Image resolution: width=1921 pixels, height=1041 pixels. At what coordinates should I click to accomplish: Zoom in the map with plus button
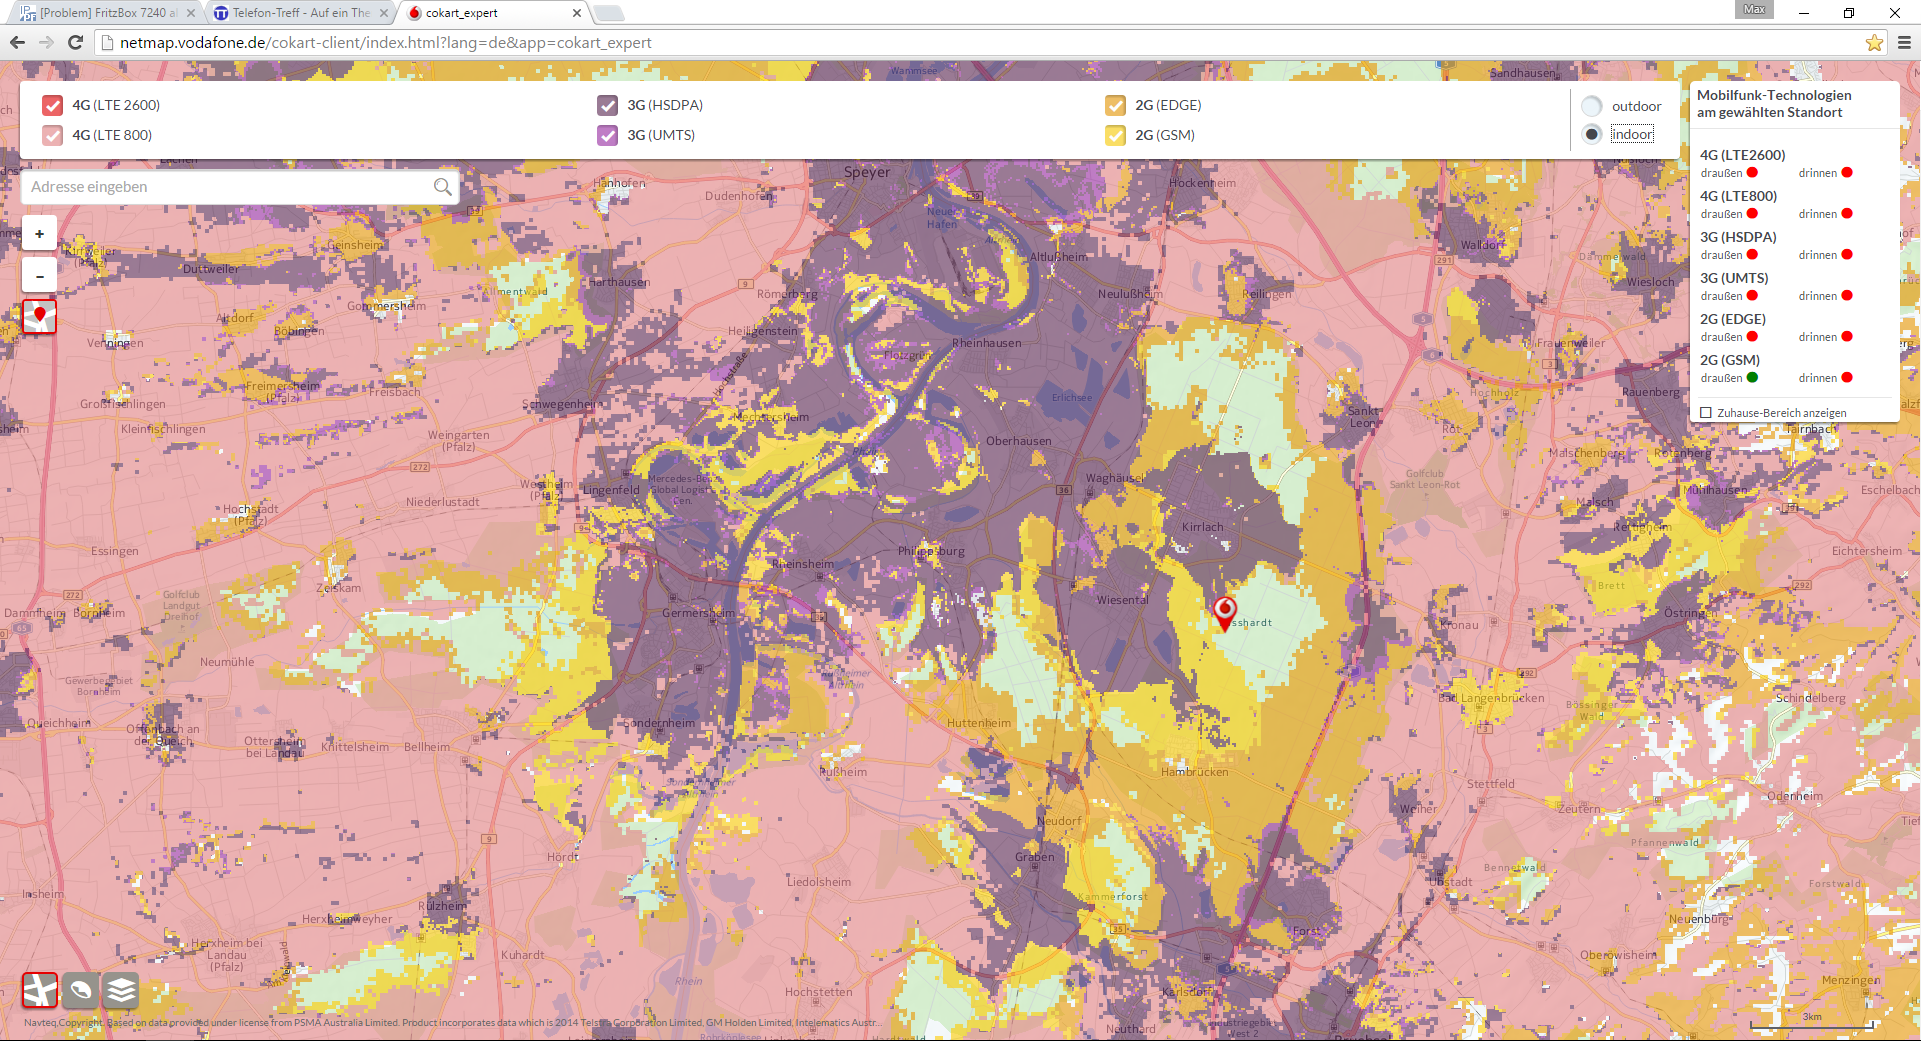point(40,234)
